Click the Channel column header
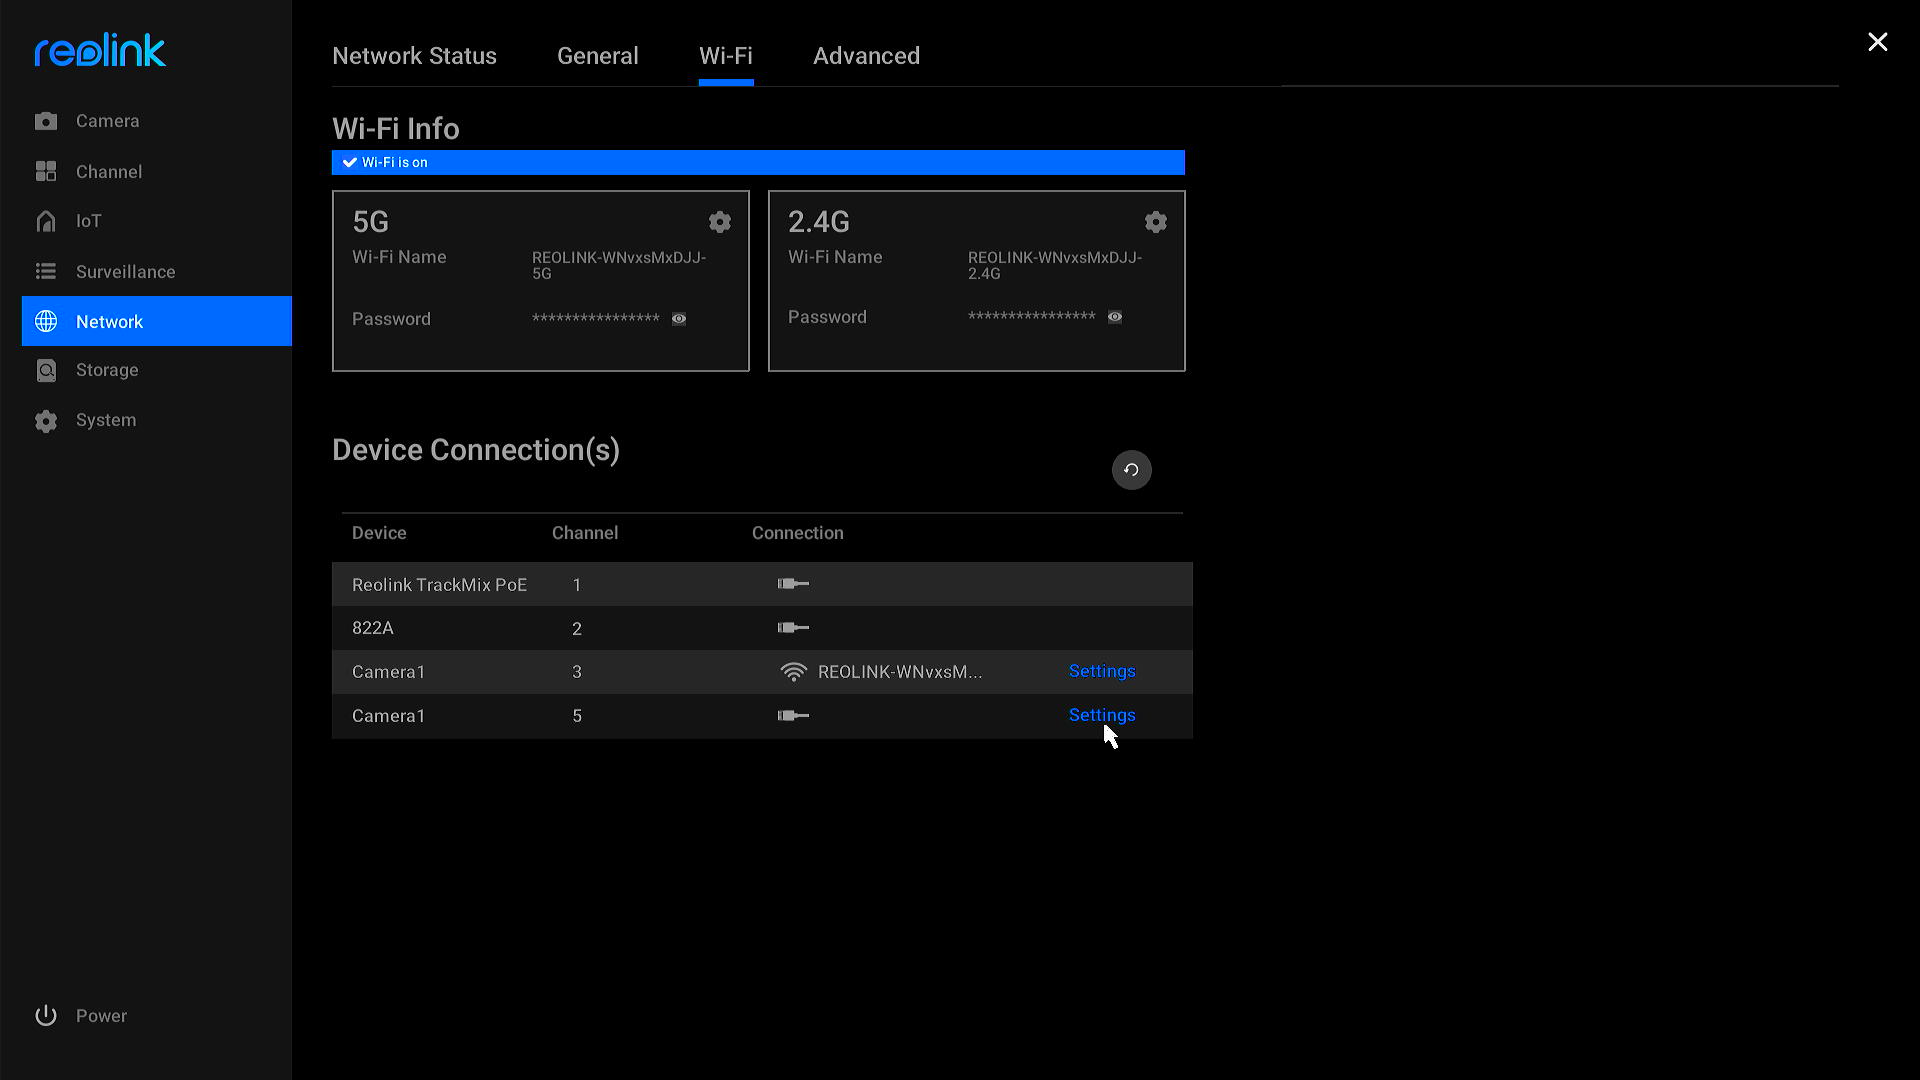 [x=585, y=533]
